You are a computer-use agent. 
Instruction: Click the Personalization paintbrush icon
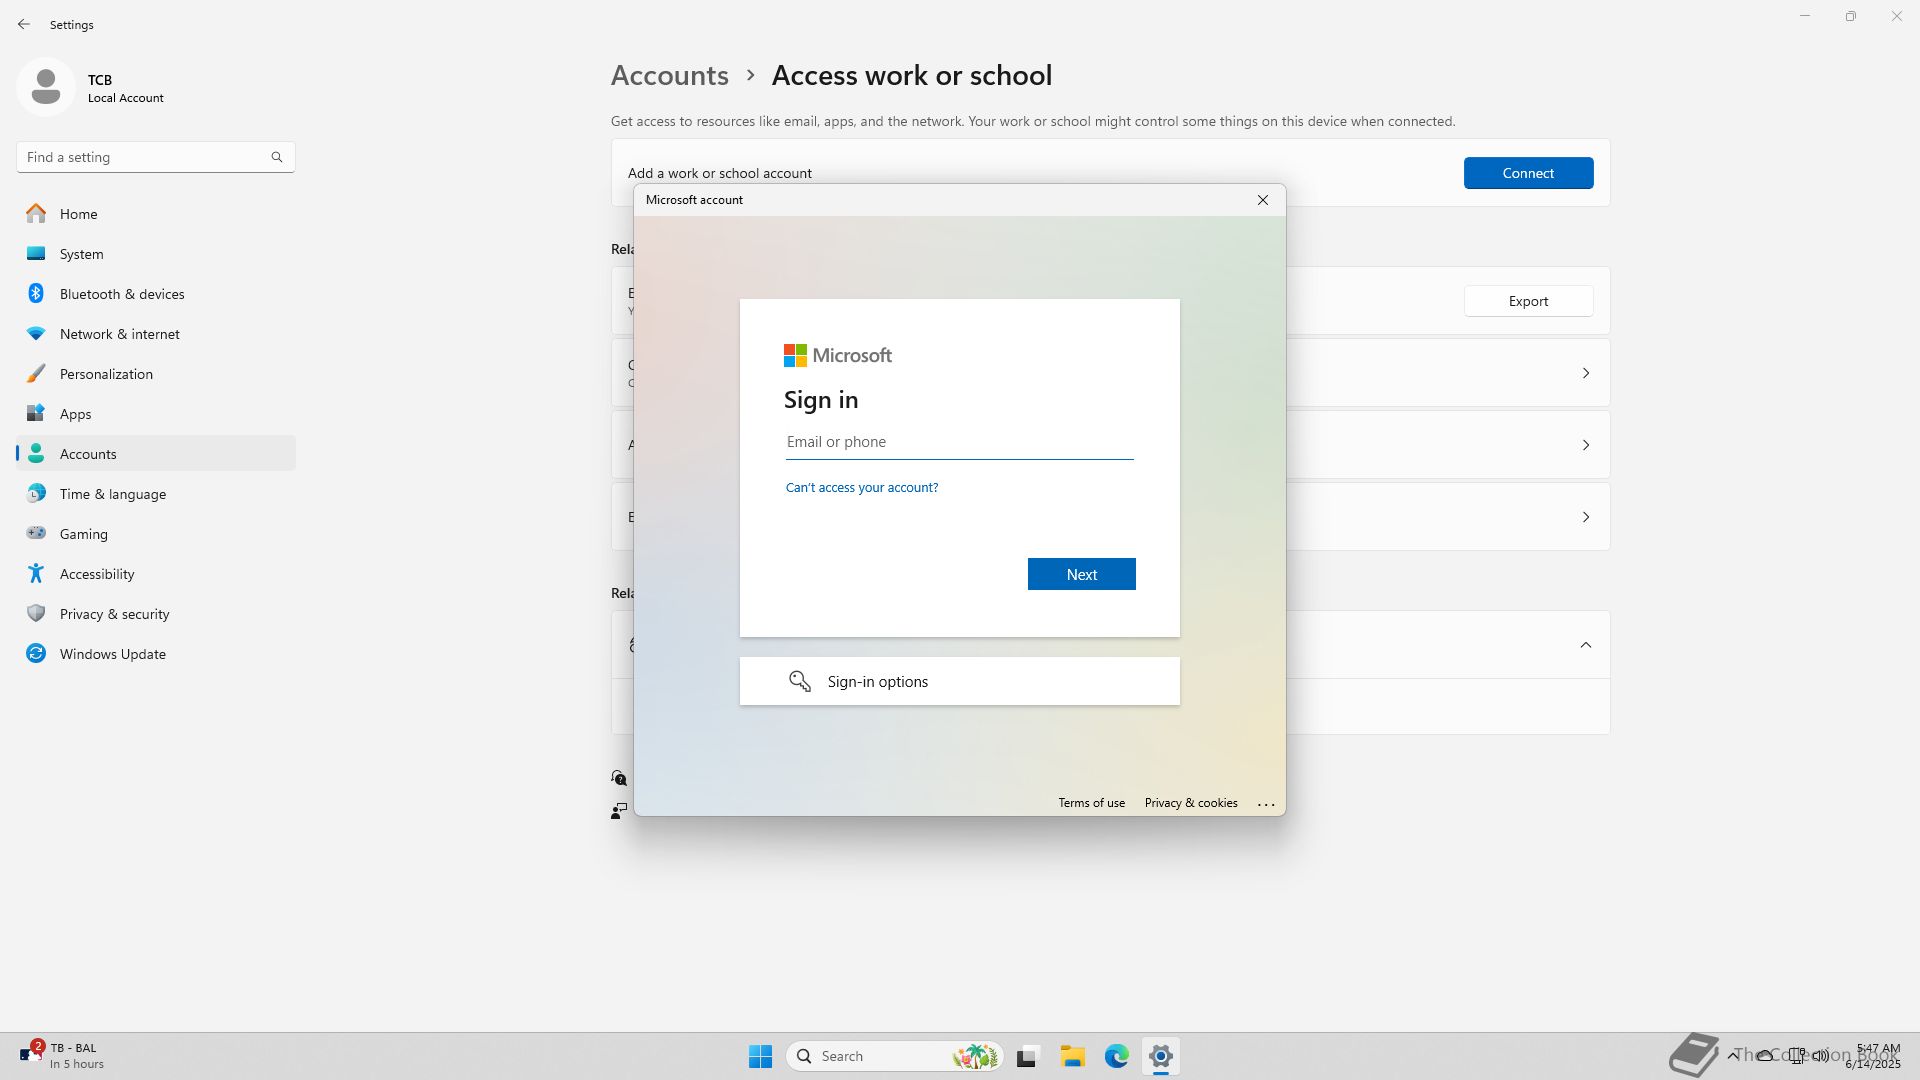coord(36,374)
